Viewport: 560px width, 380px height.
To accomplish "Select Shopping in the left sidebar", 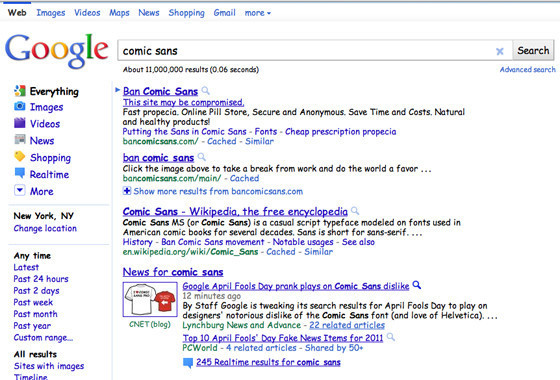I will (50, 158).
